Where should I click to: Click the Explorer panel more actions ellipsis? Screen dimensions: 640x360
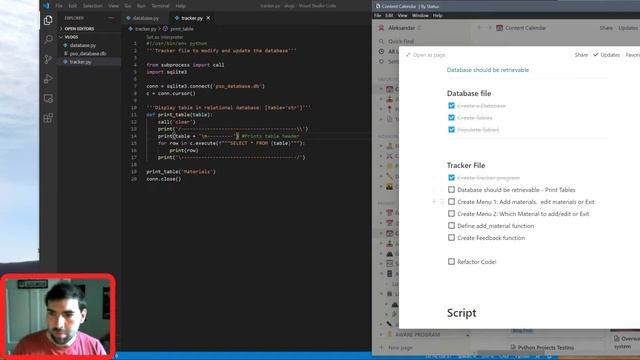pos(111,18)
